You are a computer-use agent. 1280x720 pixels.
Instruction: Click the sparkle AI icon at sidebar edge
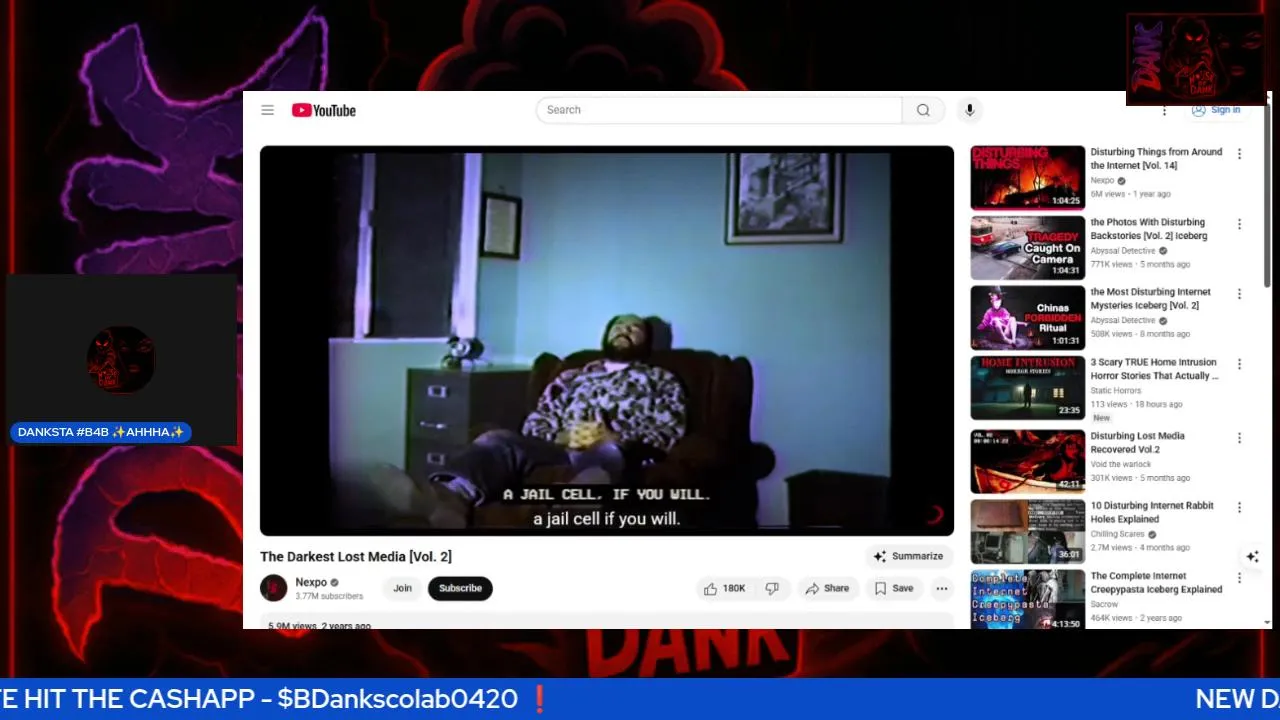tap(1252, 556)
